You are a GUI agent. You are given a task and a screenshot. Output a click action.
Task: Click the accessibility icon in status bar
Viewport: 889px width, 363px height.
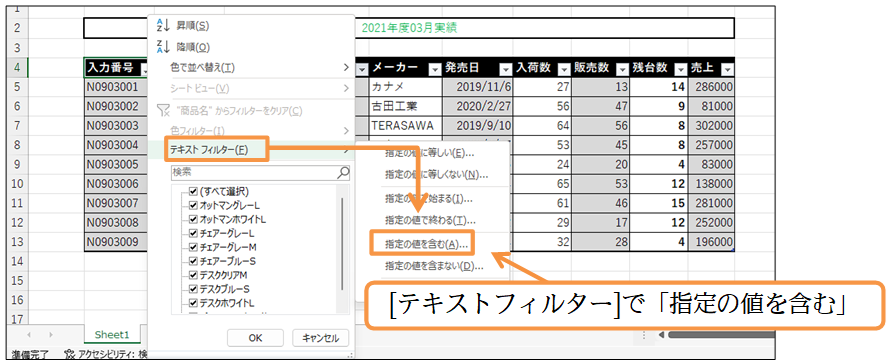click(x=70, y=355)
